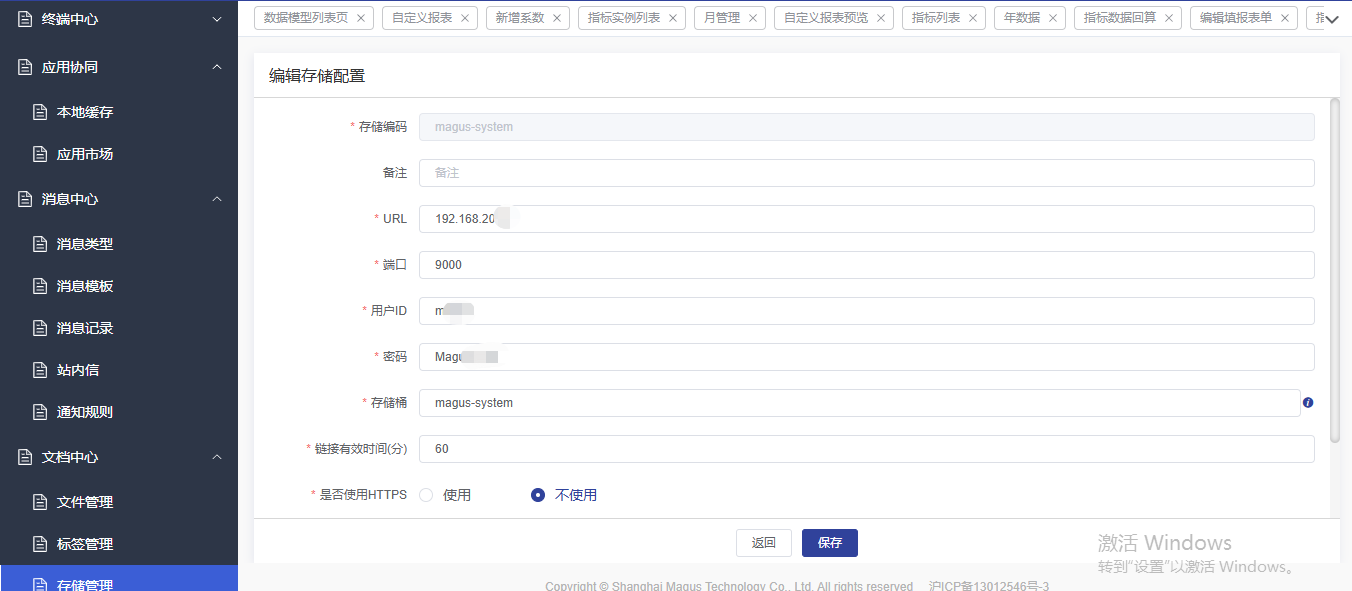
Task: Switch to the 月管理 tab
Action: pyautogui.click(x=722, y=18)
